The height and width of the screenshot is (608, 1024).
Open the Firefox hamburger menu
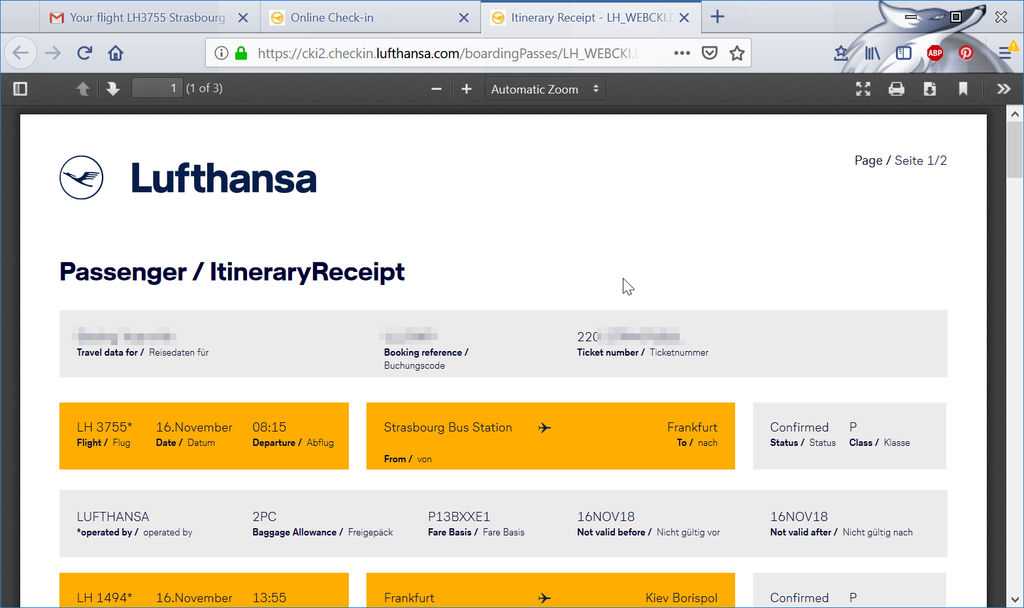1006,52
